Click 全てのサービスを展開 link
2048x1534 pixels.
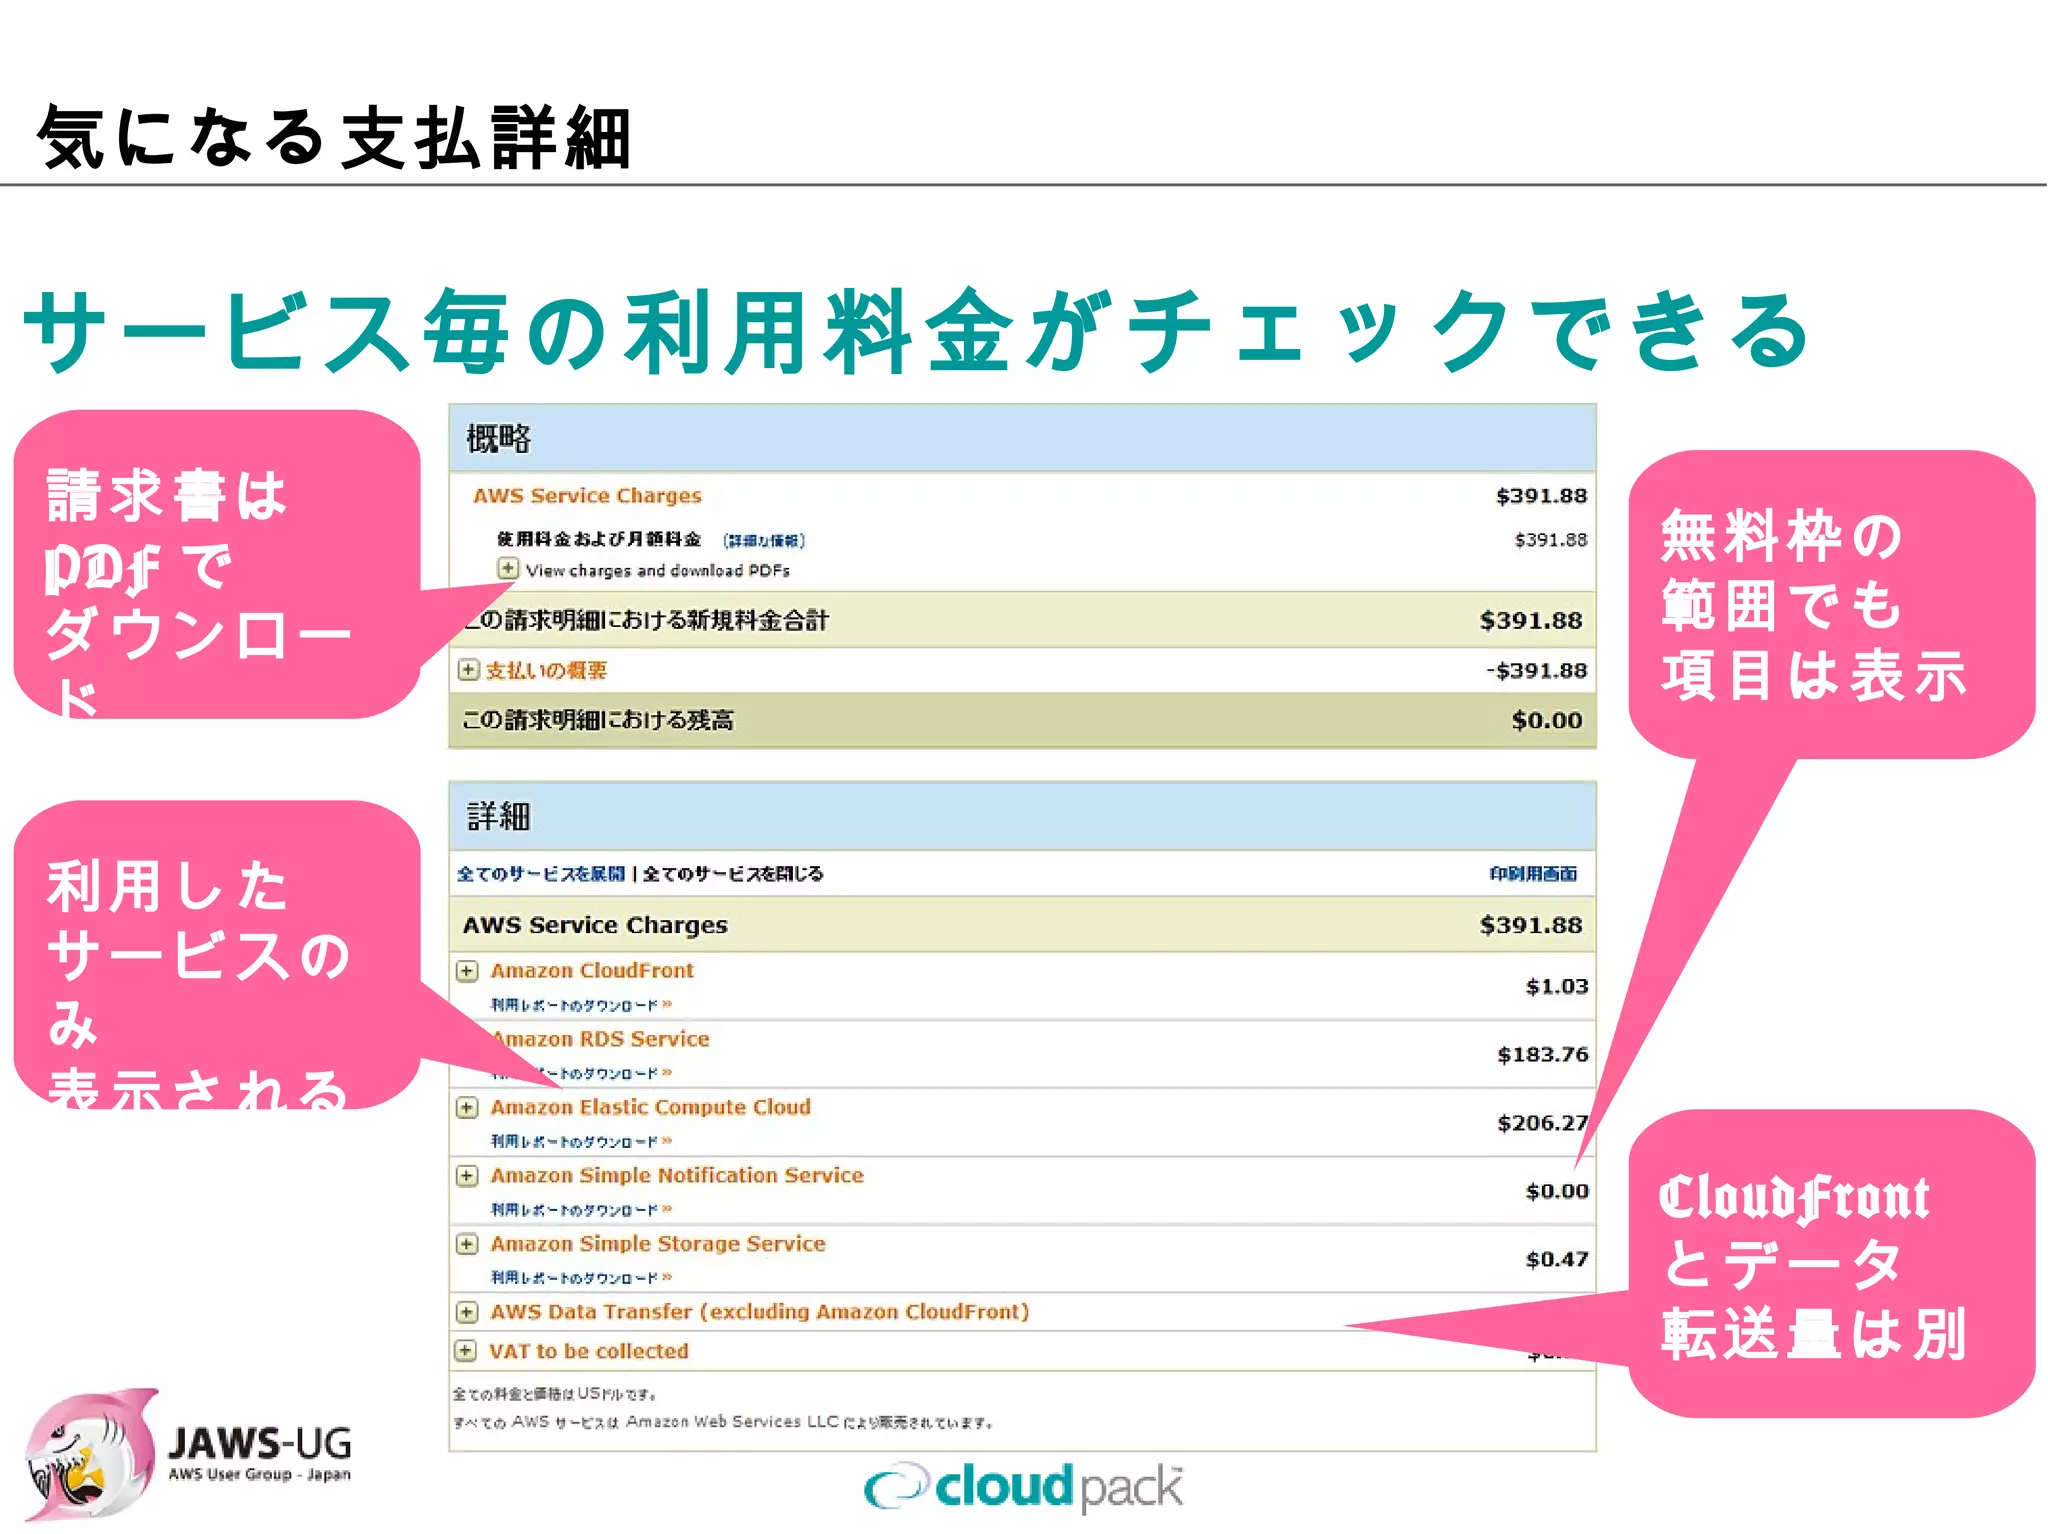tap(541, 874)
